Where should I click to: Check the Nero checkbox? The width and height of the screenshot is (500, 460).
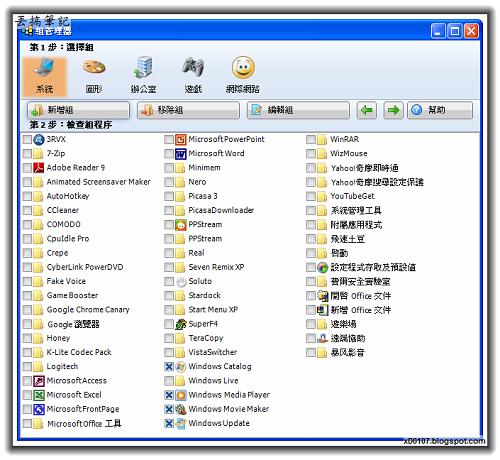[x=169, y=182]
